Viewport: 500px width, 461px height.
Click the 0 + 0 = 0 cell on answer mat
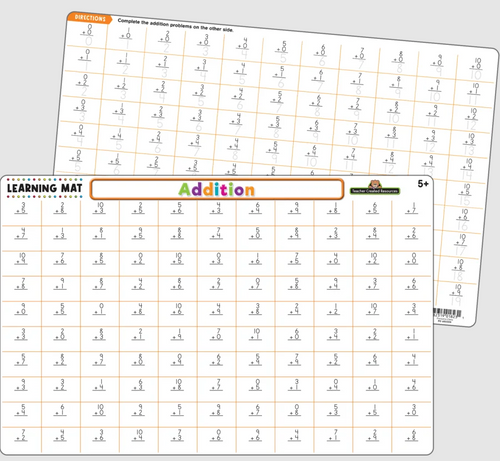point(88,35)
